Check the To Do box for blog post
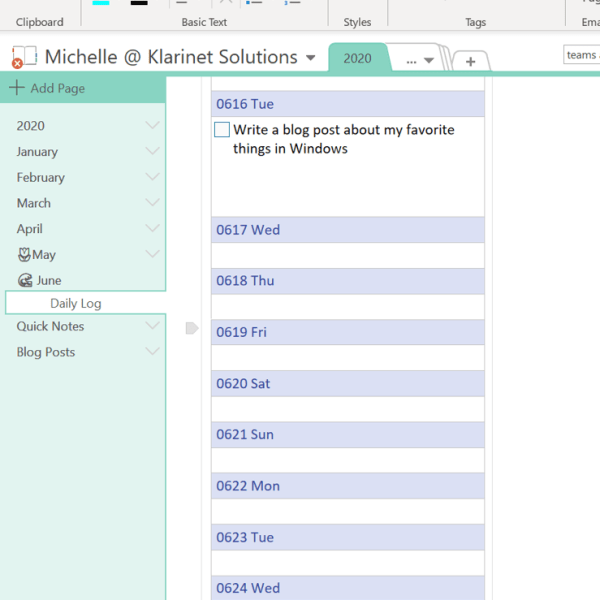The image size is (600, 600). (222, 130)
